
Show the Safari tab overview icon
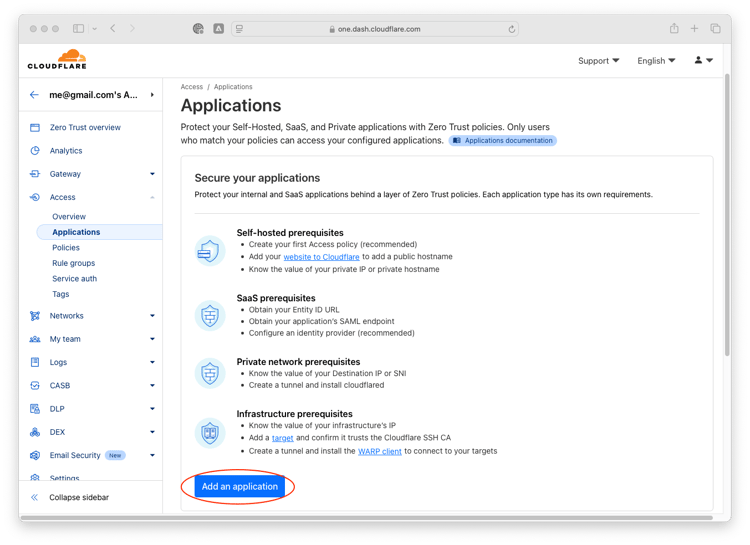pyautogui.click(x=716, y=29)
